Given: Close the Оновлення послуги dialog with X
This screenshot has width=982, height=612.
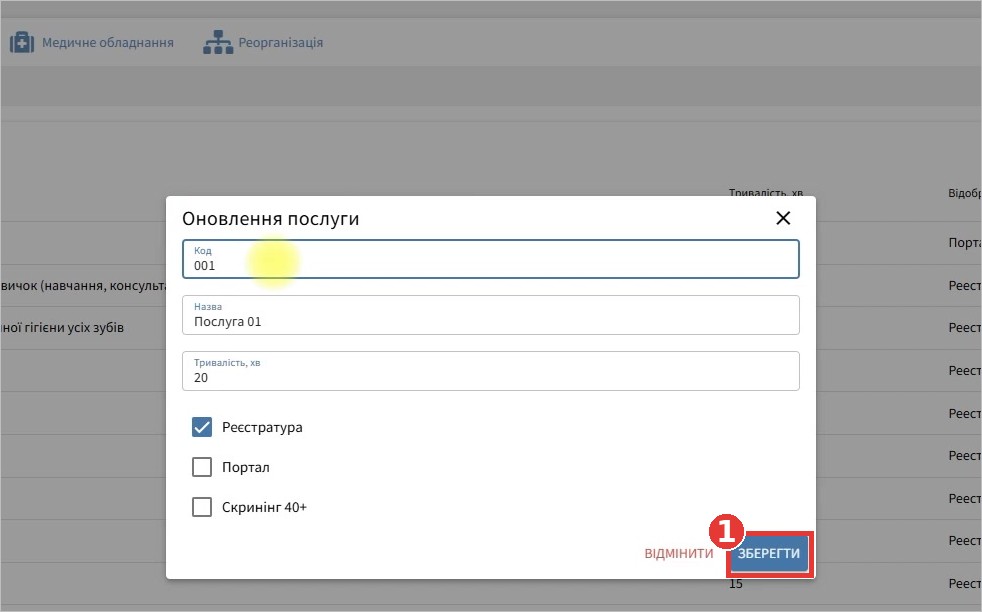Looking at the screenshot, I should click(783, 218).
